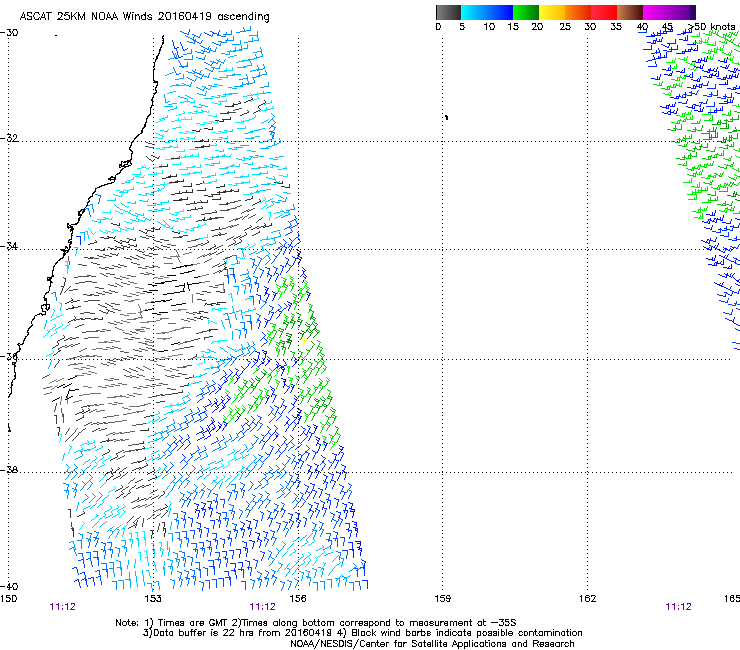Click the '25' legend scale label
The image size is (740, 650).
coord(565,27)
